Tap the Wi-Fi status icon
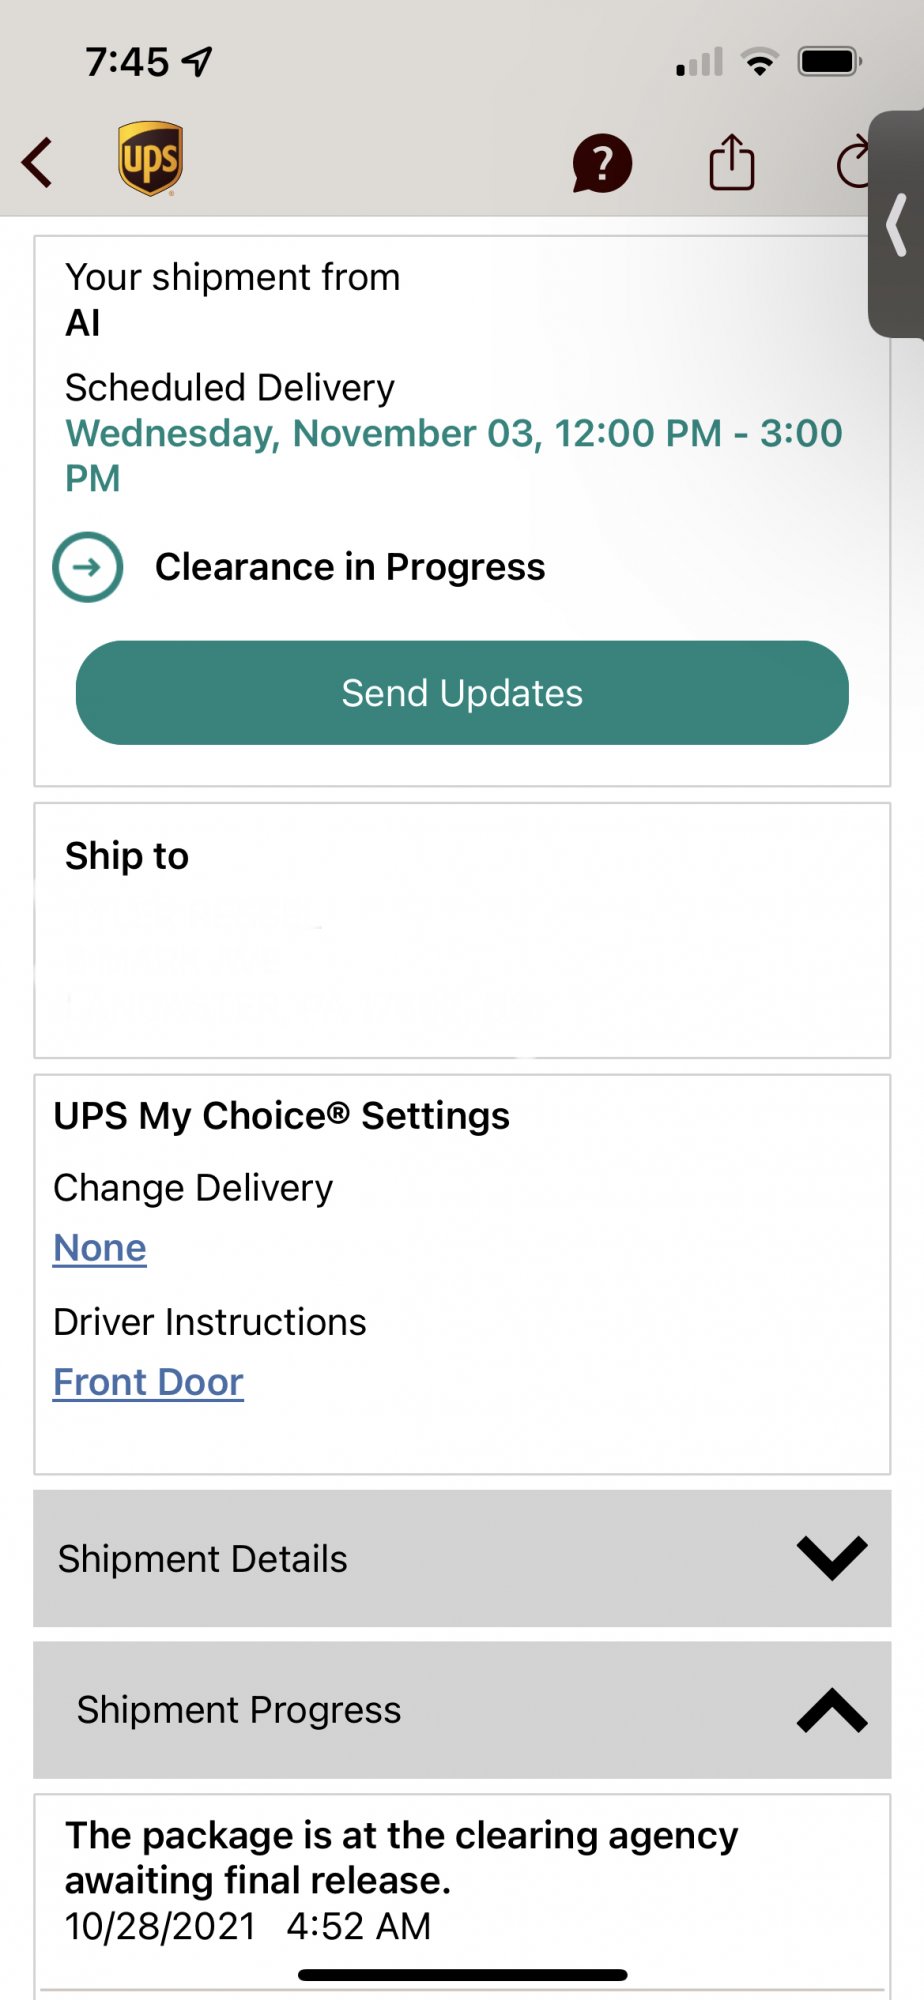 click(760, 62)
